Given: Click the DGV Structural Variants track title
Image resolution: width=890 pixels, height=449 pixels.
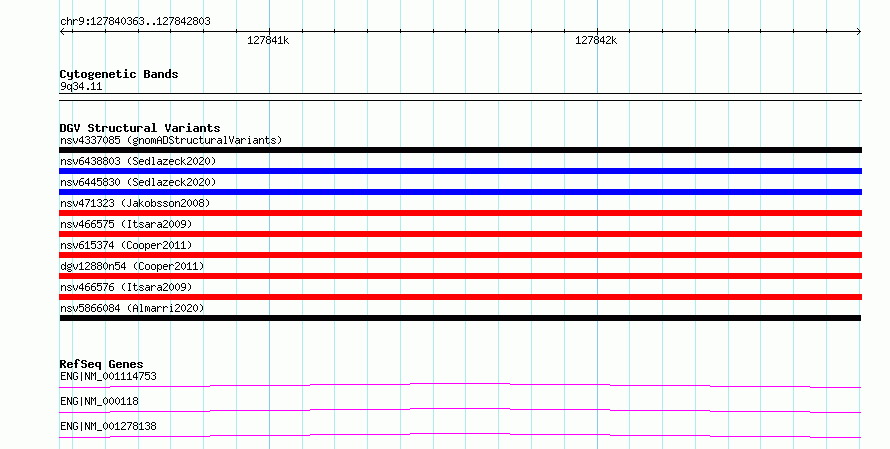Looking at the screenshot, I should pos(140,128).
